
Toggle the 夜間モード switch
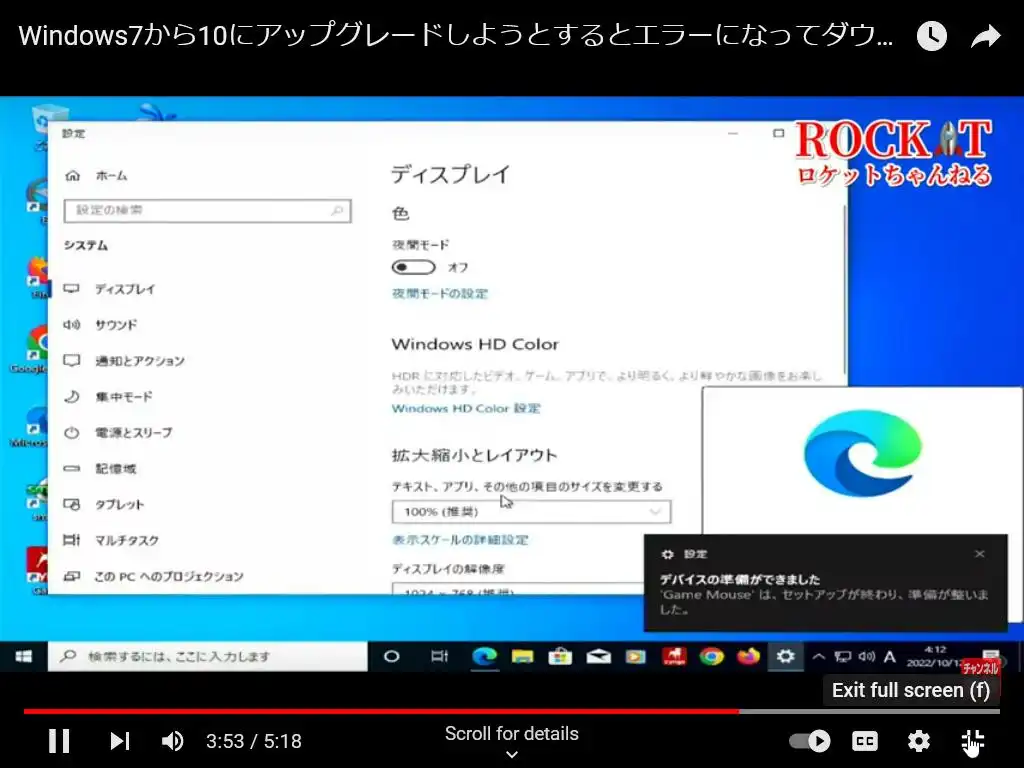coord(413,267)
